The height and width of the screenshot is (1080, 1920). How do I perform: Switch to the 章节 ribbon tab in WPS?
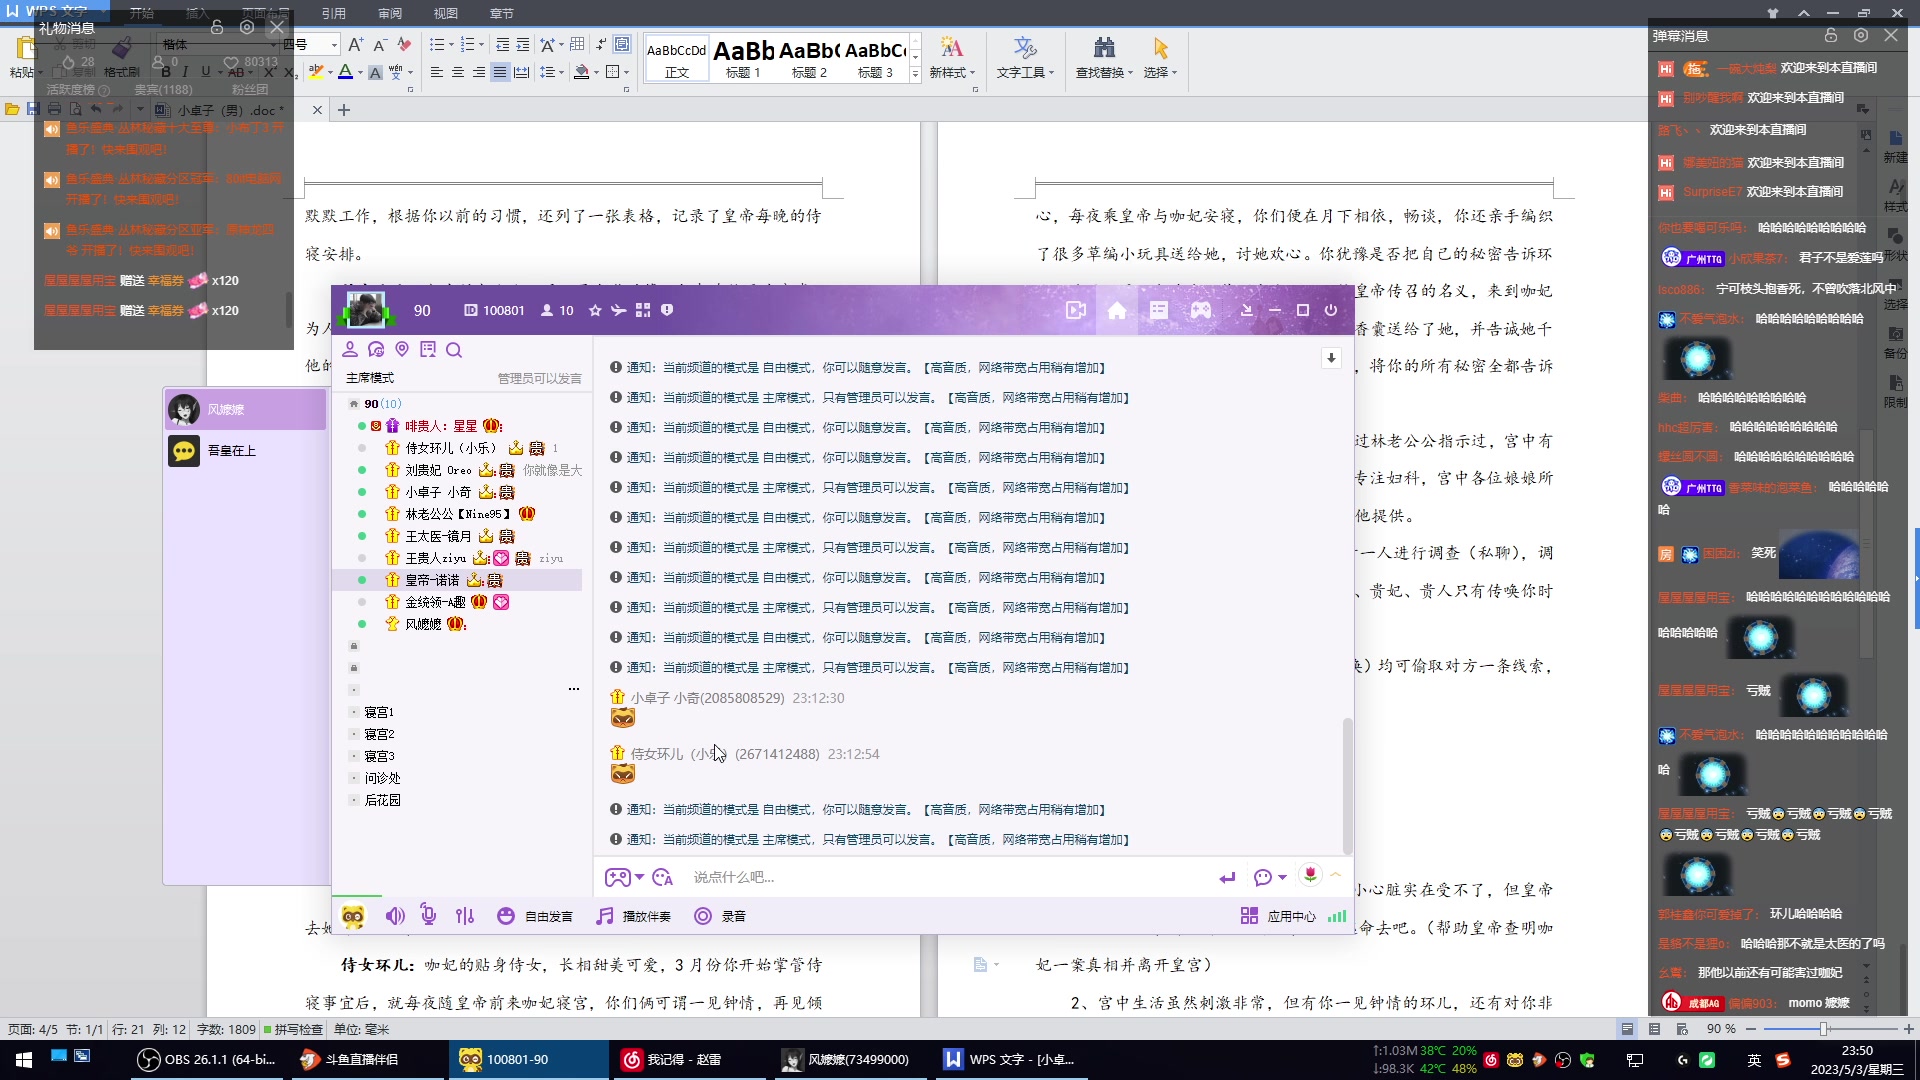coord(502,13)
